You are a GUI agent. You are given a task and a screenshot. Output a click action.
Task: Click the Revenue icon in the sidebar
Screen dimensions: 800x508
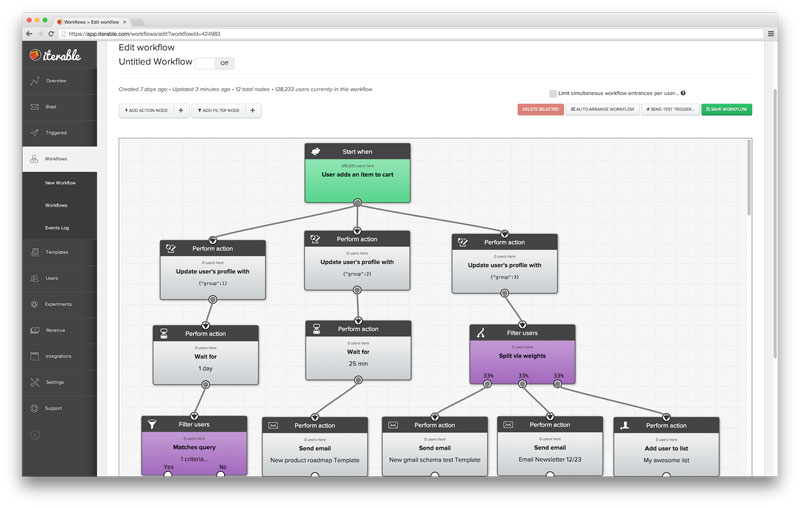point(35,330)
